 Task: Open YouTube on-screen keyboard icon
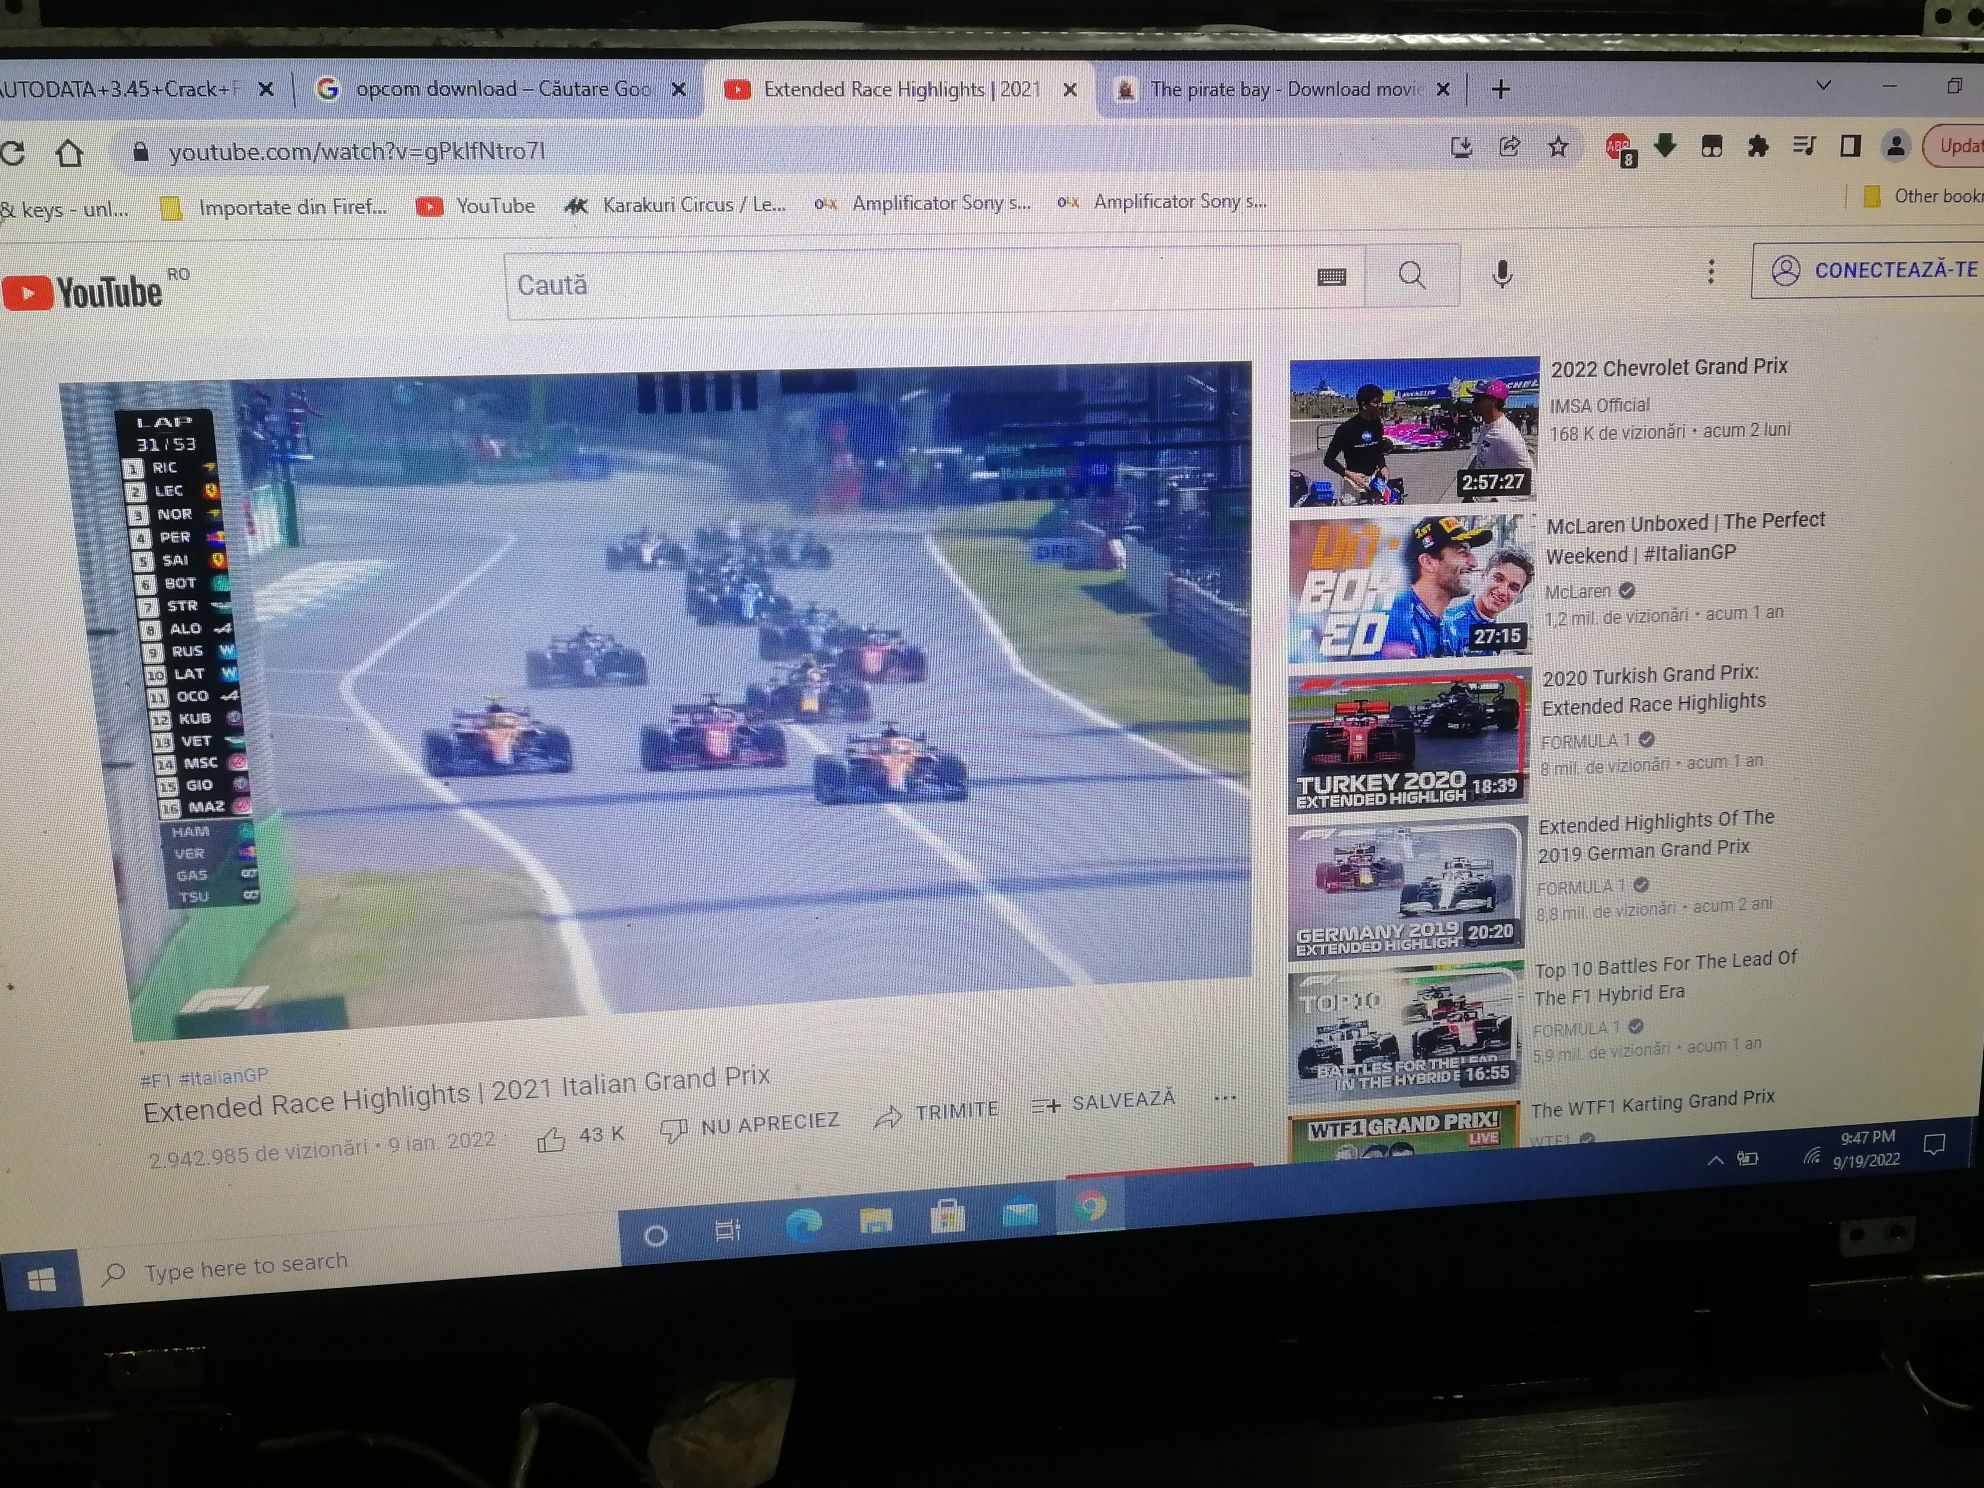1331,277
